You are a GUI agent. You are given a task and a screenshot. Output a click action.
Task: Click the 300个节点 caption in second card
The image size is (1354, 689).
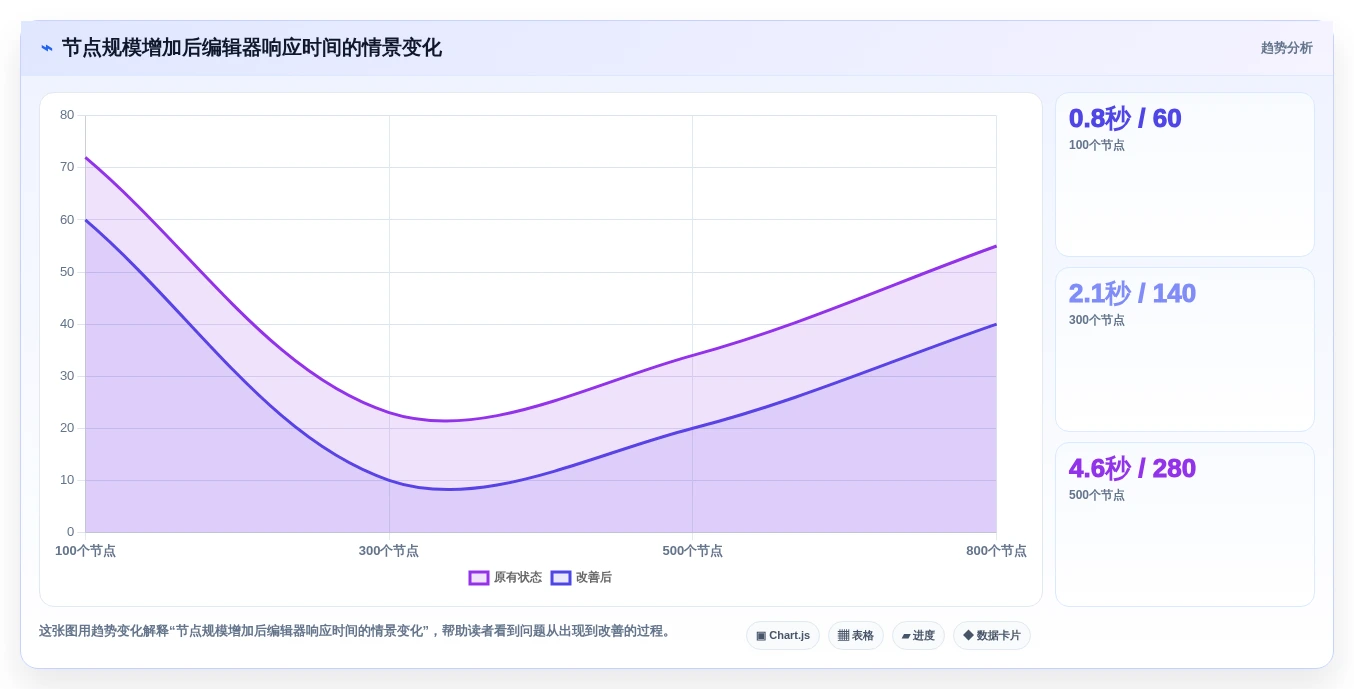[1097, 320]
